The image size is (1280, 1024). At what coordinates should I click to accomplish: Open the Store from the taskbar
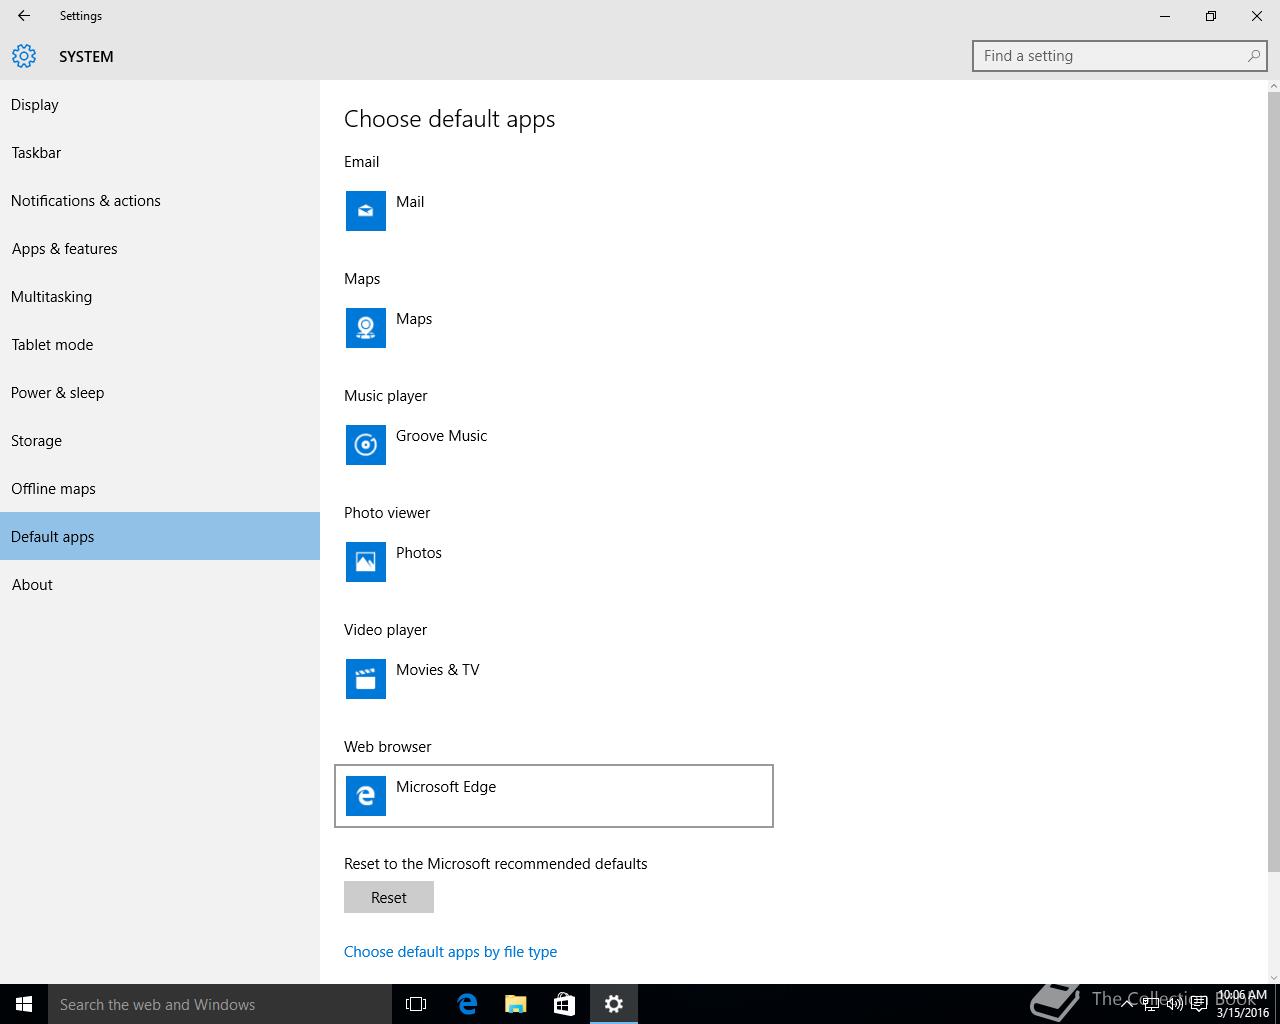(564, 1004)
